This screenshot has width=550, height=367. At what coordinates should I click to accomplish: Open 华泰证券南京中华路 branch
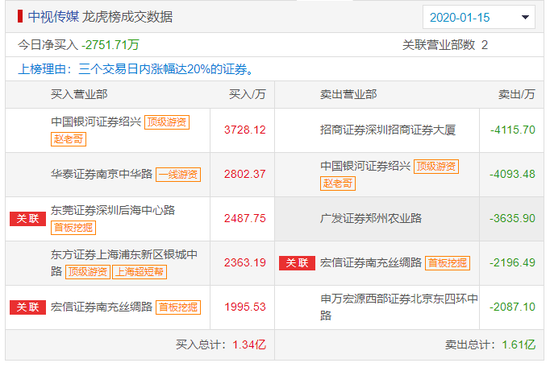(101, 174)
